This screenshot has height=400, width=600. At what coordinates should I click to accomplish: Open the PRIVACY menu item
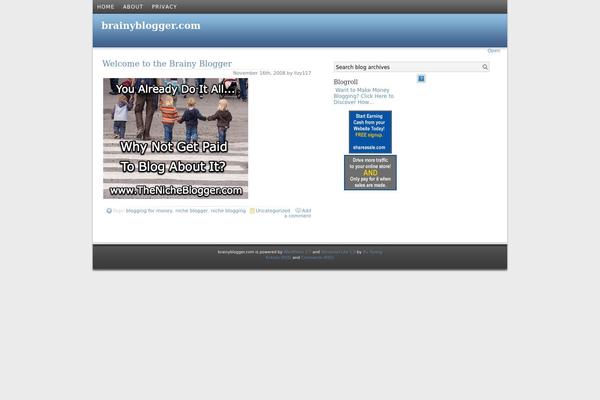tap(164, 7)
